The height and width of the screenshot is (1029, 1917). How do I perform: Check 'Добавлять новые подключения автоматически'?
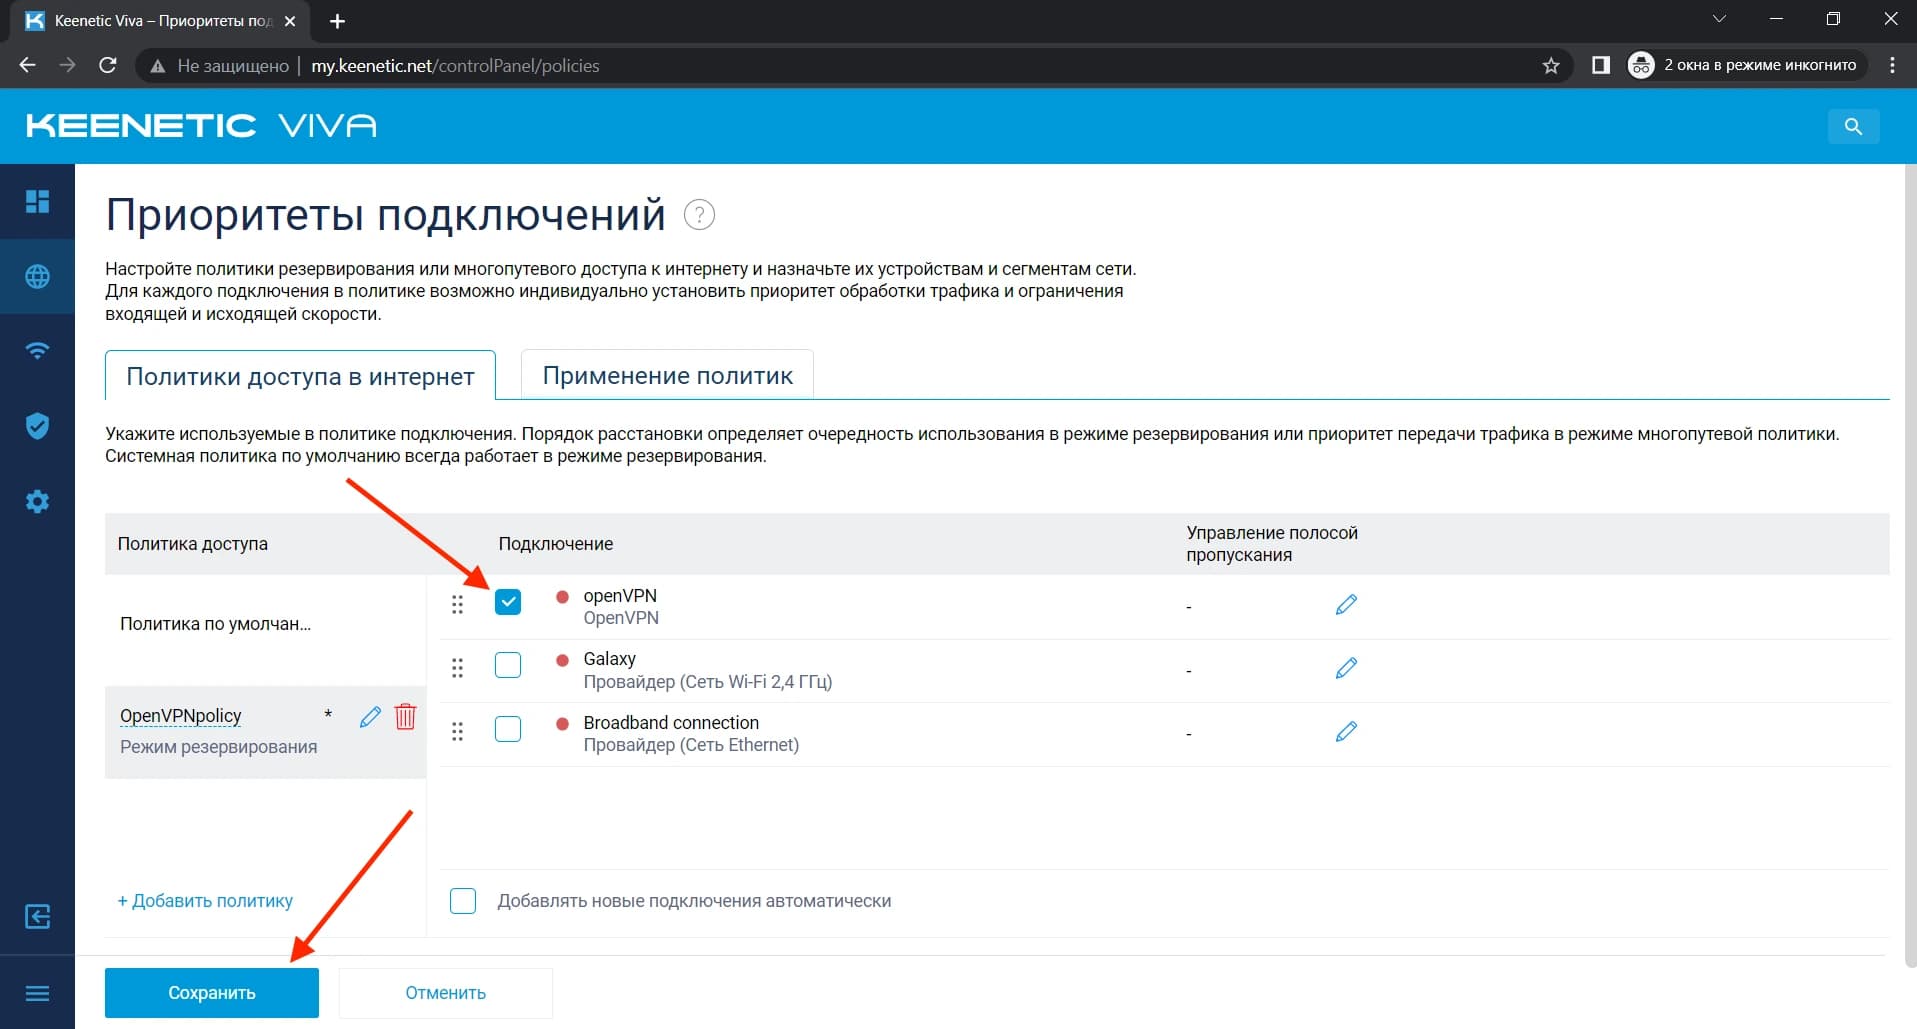coord(463,901)
